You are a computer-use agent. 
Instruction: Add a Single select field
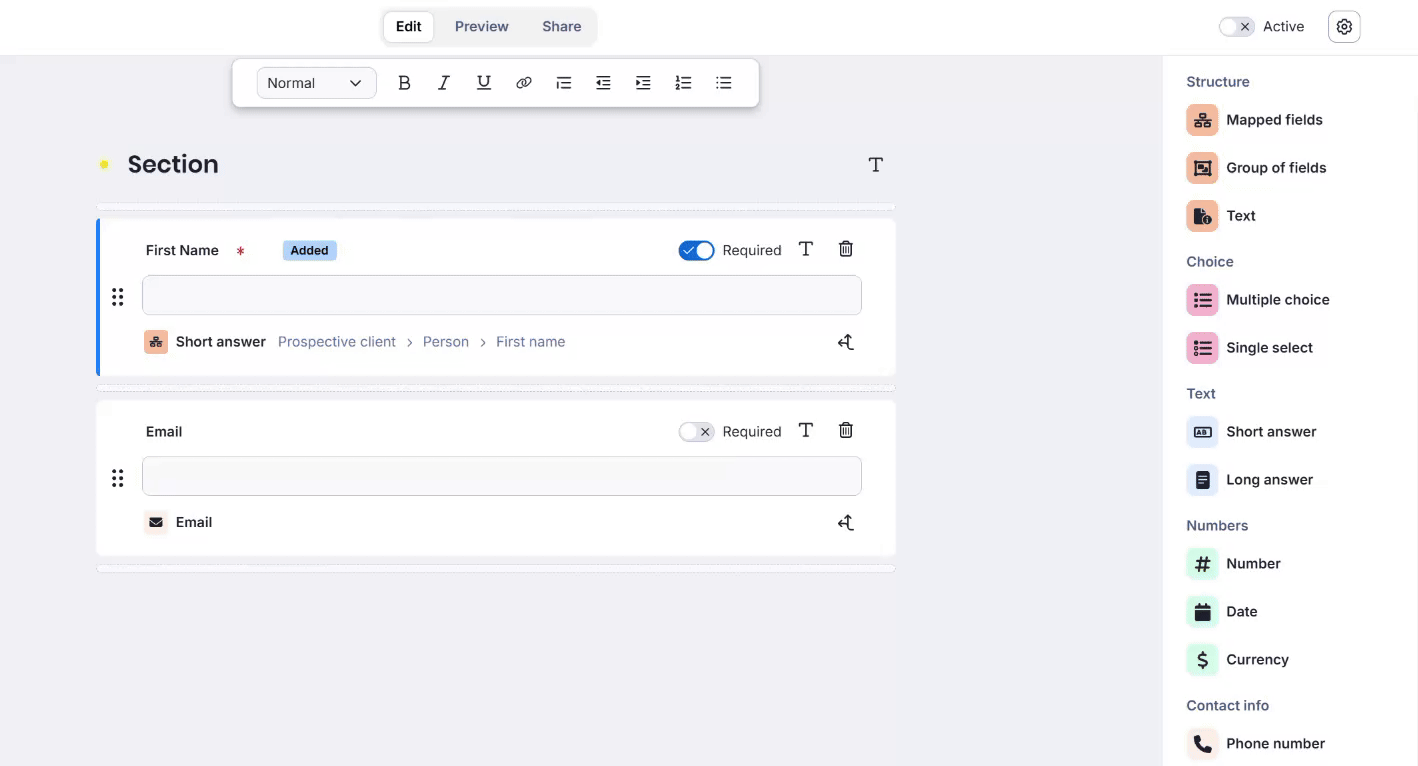[x=1250, y=348]
